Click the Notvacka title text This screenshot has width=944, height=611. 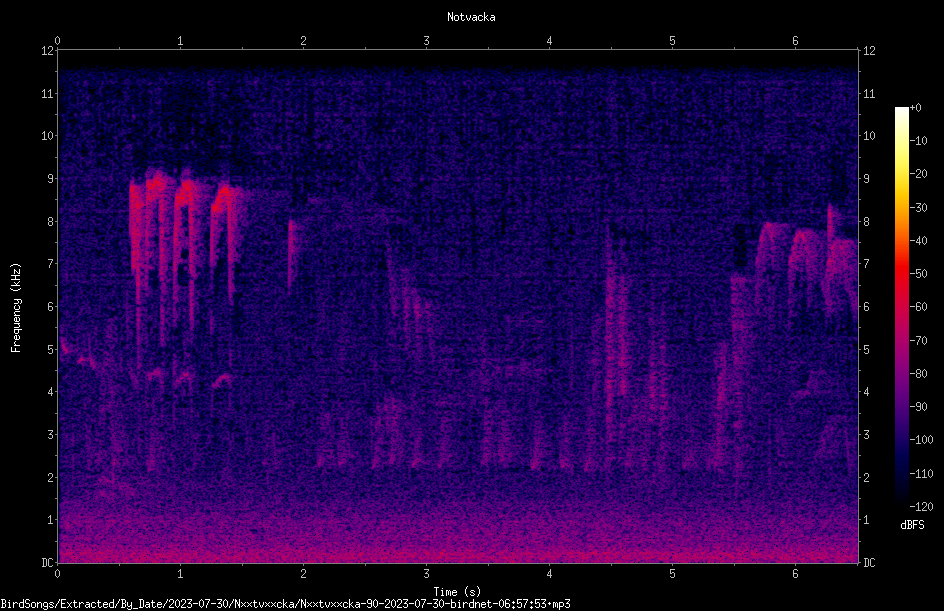pyautogui.click(x=471, y=17)
